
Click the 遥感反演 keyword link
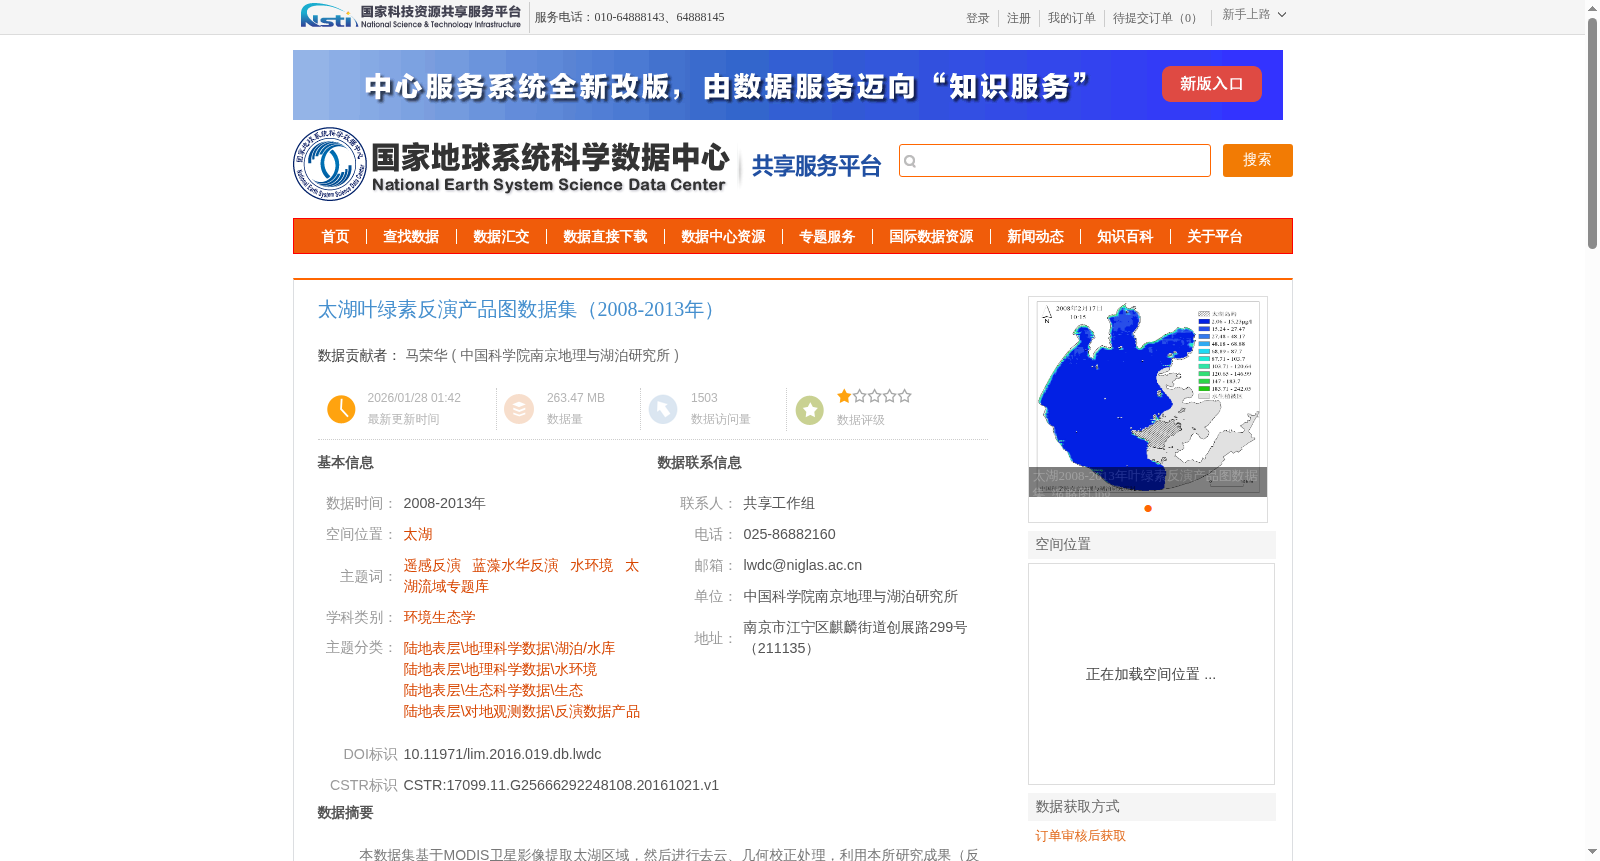coord(432,566)
